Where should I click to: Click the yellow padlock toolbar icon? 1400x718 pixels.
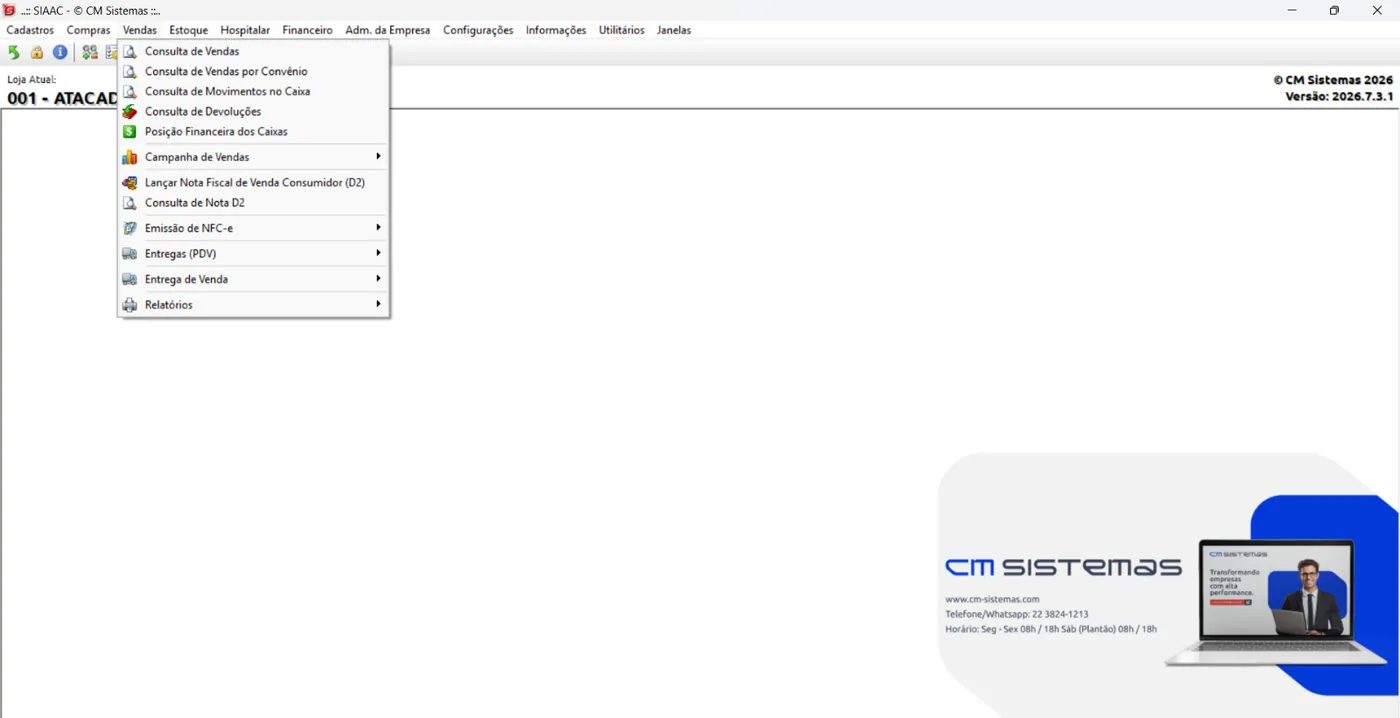[x=37, y=52]
